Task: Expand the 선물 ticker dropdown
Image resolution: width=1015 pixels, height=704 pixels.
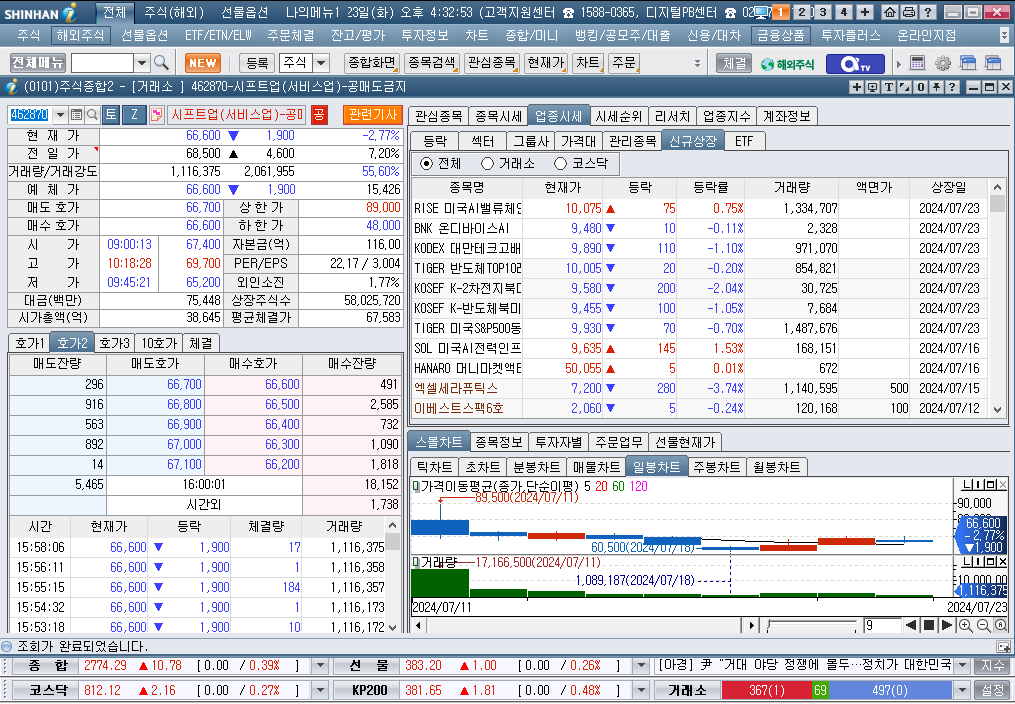Action: click(641, 665)
